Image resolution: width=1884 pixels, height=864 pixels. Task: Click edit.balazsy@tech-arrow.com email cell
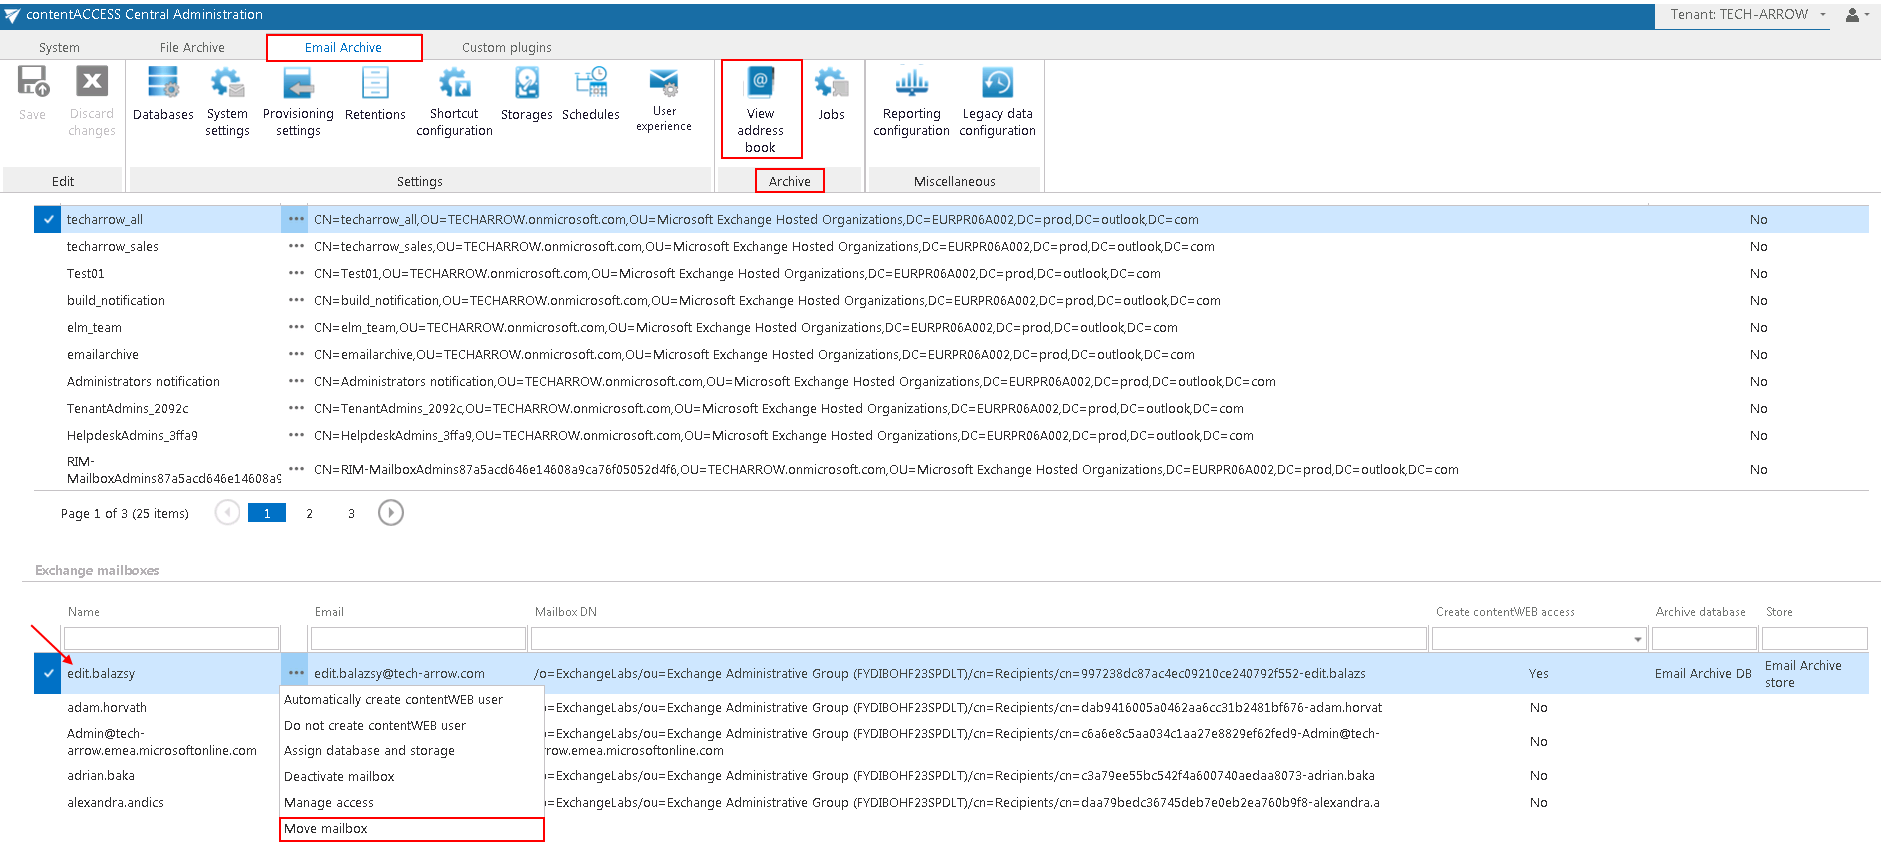tap(399, 674)
